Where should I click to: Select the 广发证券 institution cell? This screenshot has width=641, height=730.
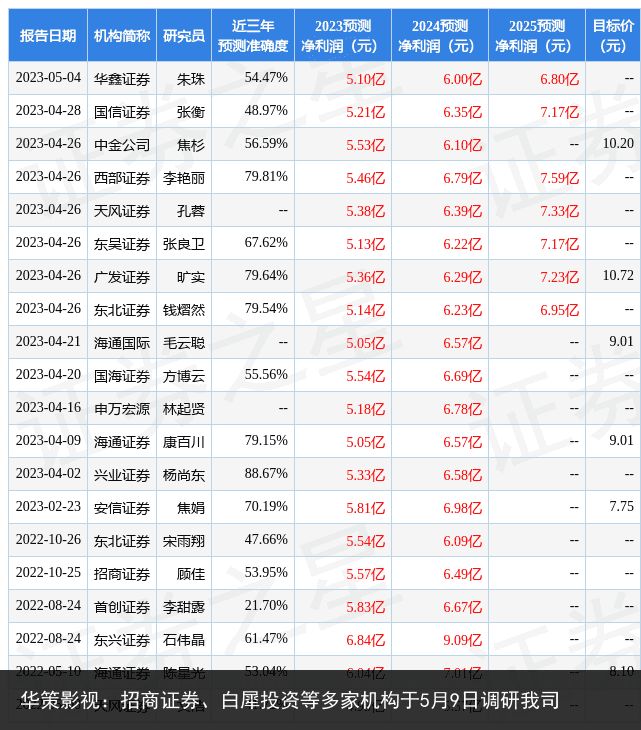point(122,277)
